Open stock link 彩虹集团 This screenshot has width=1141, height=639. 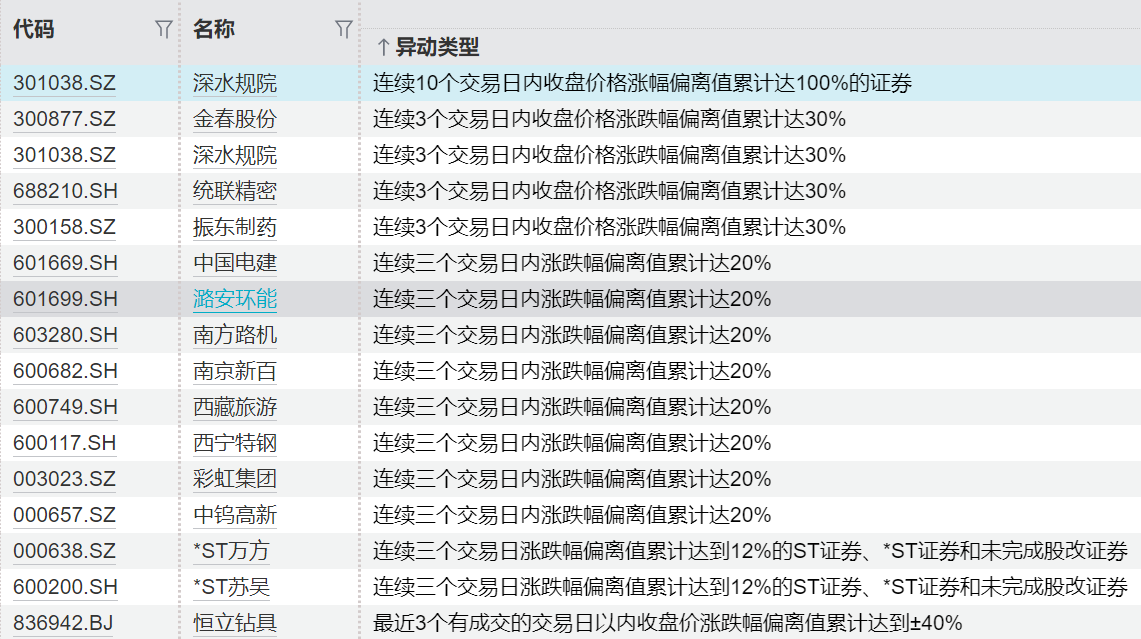235,479
